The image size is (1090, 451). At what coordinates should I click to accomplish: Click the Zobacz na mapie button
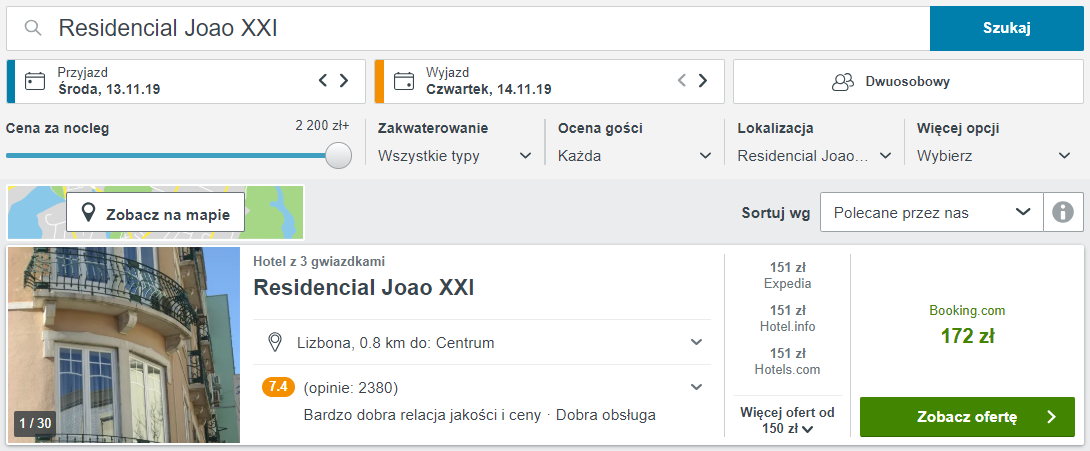click(x=156, y=213)
